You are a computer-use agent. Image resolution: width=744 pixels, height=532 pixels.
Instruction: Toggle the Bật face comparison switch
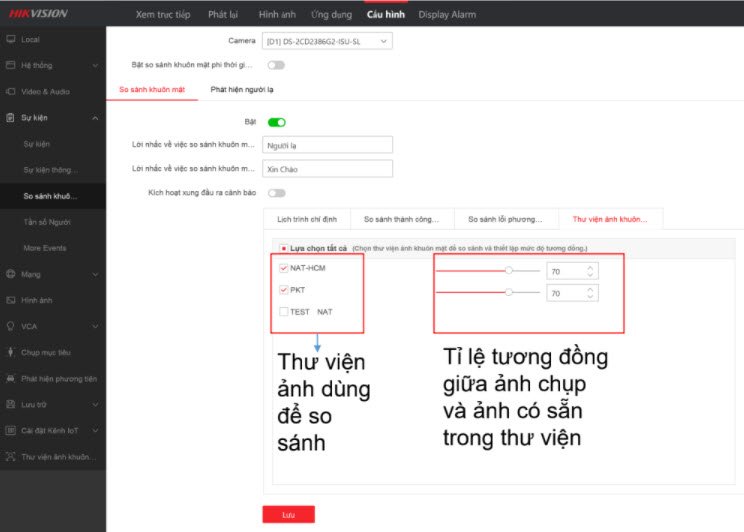point(276,122)
